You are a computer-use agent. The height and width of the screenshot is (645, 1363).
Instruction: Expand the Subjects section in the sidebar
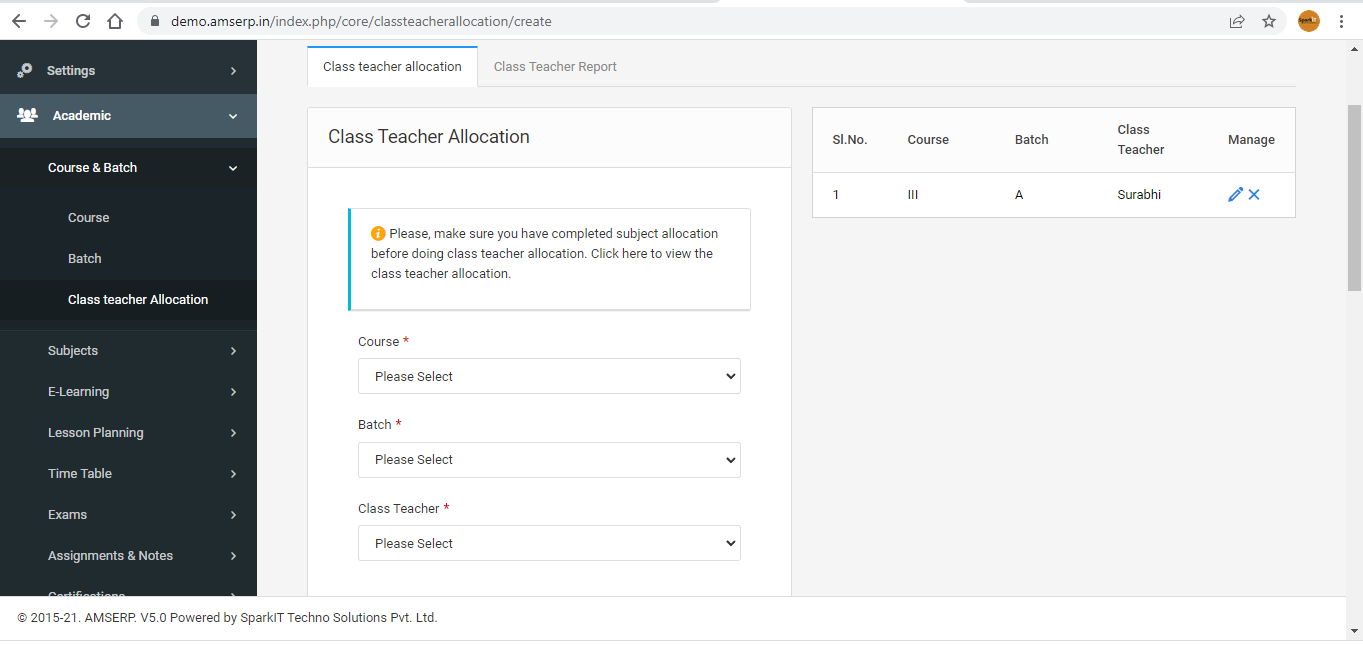pos(73,351)
